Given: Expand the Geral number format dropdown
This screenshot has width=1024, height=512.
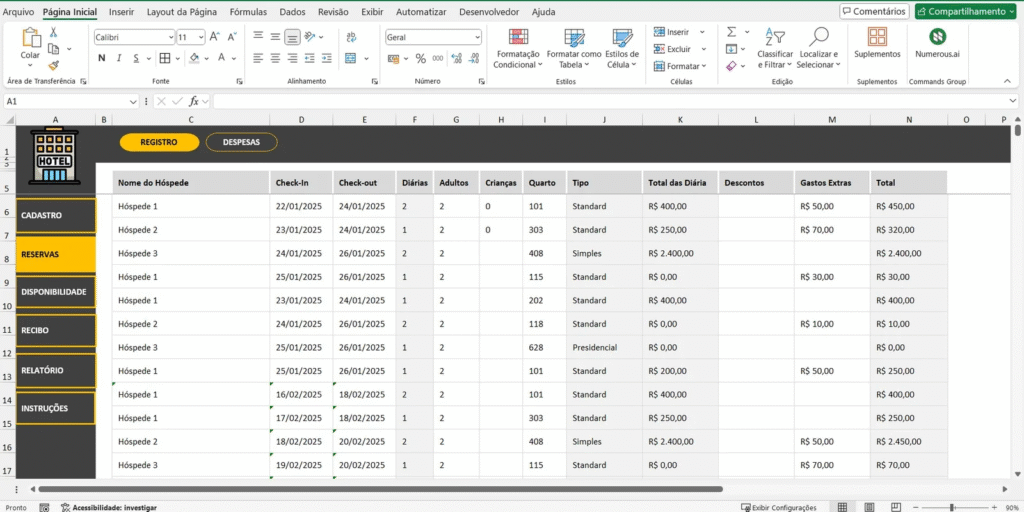Looking at the screenshot, I should click(477, 37).
